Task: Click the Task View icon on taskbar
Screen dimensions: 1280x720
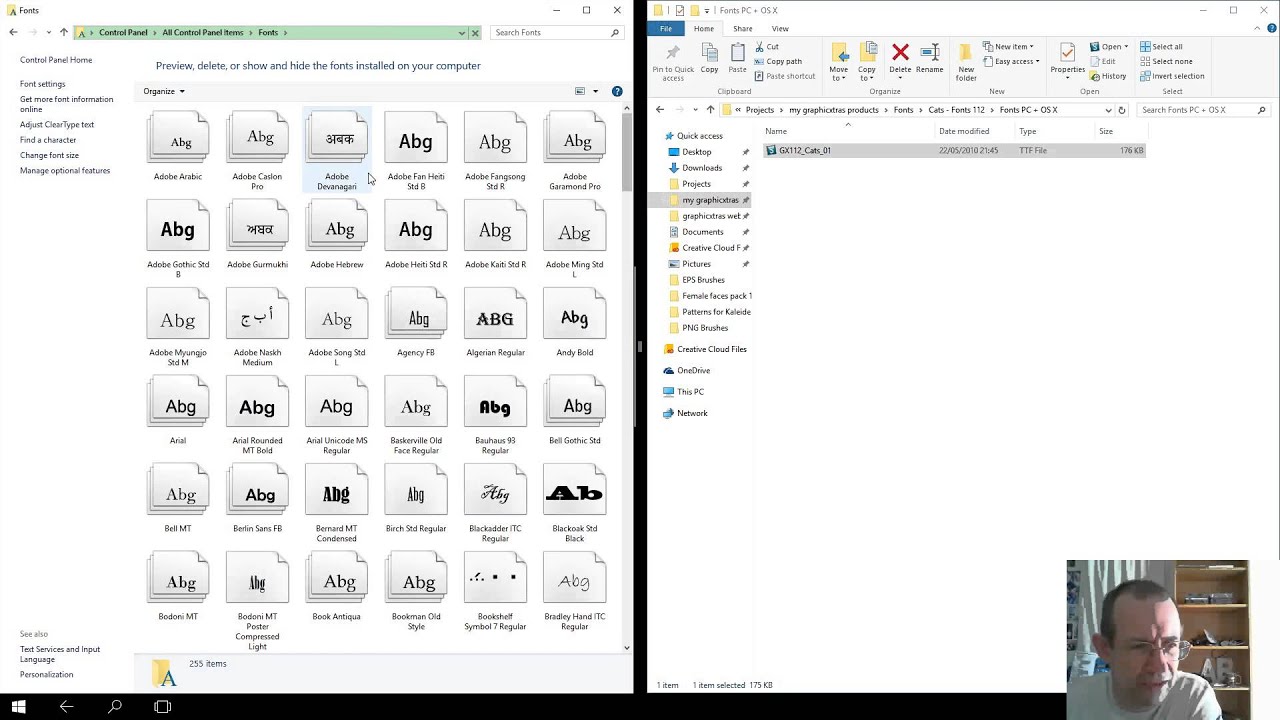Action: 163,707
